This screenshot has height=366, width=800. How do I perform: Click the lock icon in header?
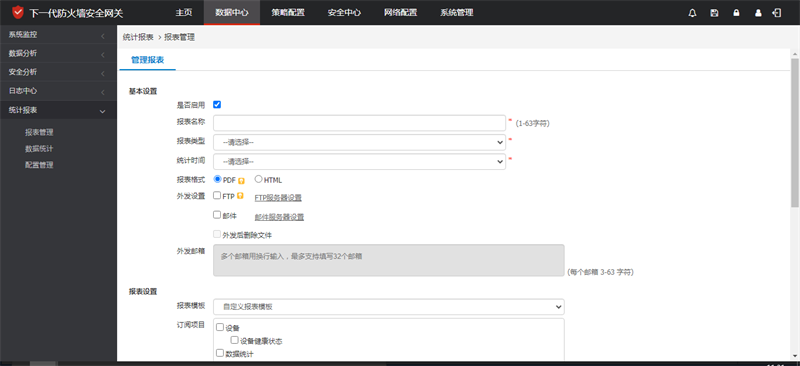pos(736,13)
